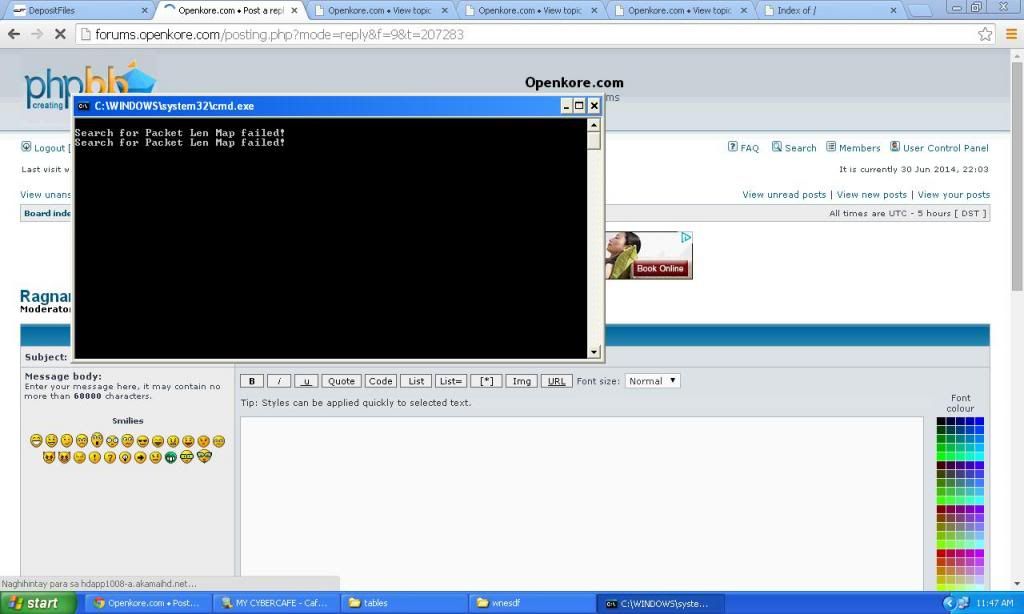This screenshot has height=614, width=1024.
Task: Insert the sunglasses cool smiley
Action: [x=142, y=441]
